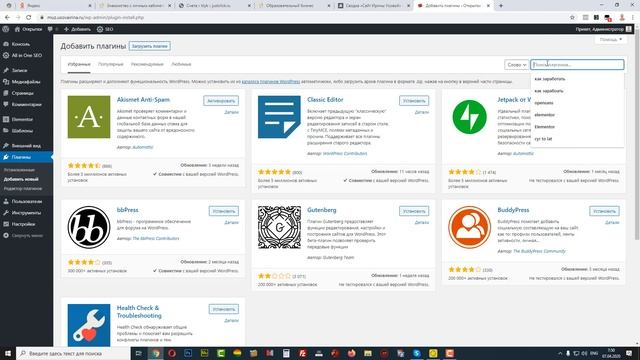
Task: Open 'The bbPress Contributors' author link
Action: pyautogui.click(x=156, y=238)
